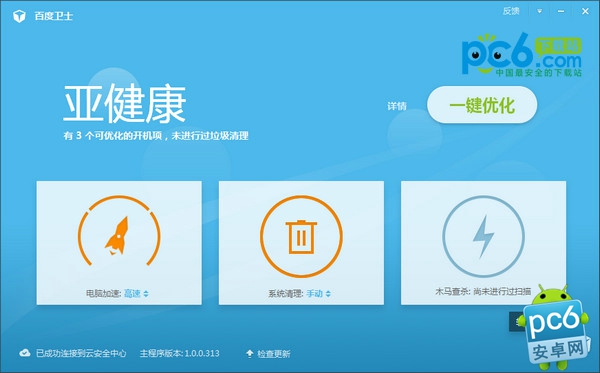
Task: Minimize the 百度卫士 window
Action: coord(561,11)
